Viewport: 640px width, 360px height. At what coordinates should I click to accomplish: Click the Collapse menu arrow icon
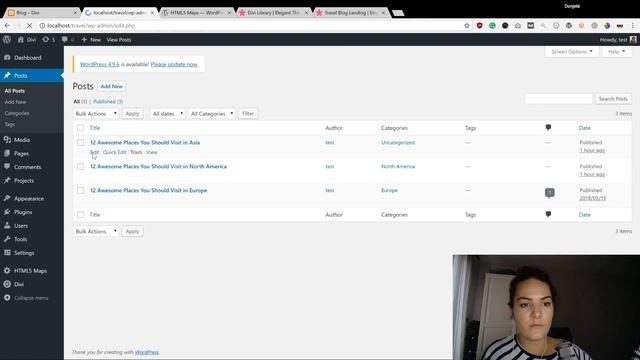pyautogui.click(x=7, y=298)
